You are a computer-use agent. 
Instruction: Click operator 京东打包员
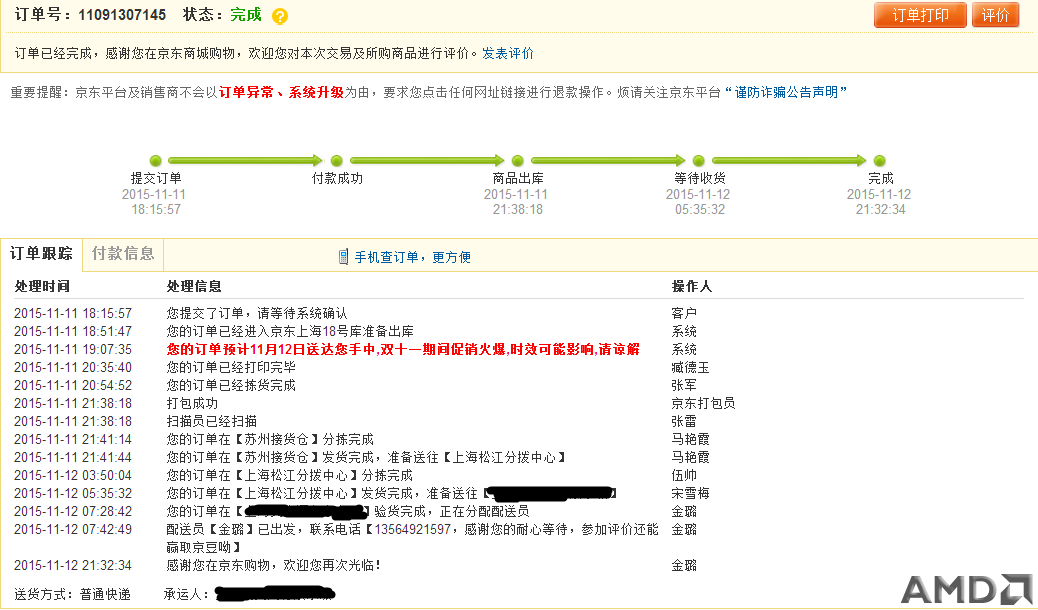[x=703, y=403]
